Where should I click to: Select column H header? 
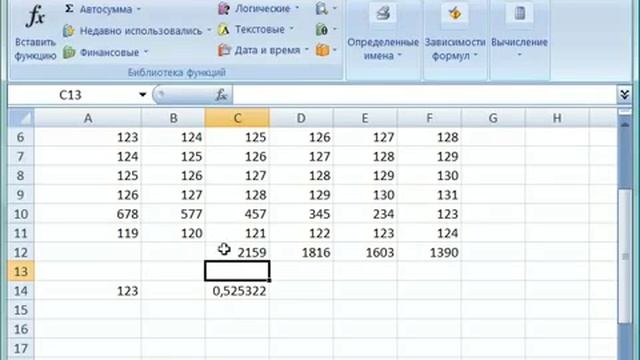tap(557, 118)
